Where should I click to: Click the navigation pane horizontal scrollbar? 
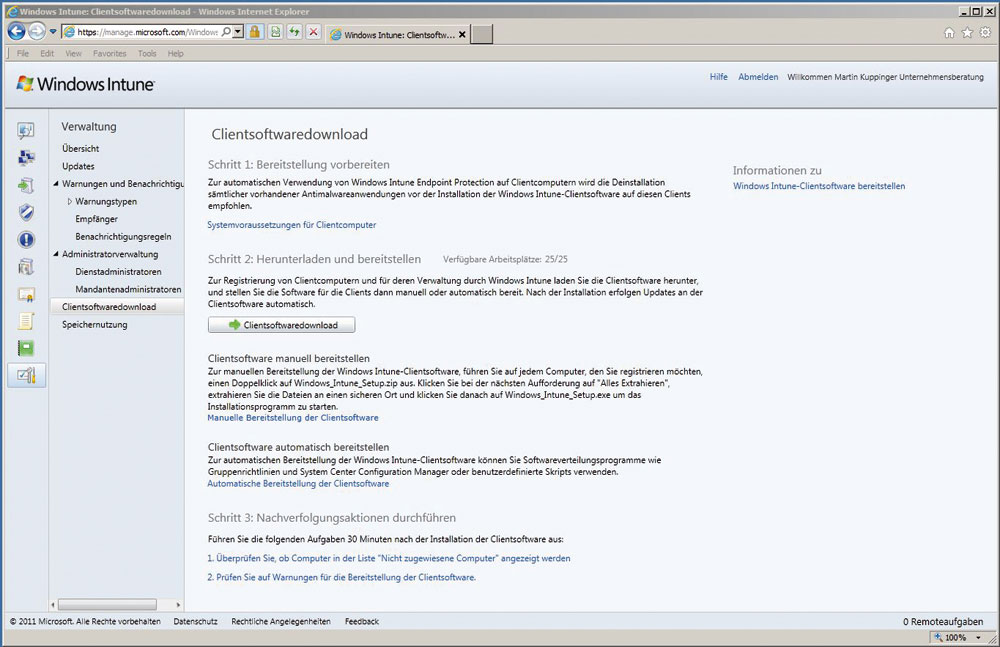pyautogui.click(x=107, y=604)
